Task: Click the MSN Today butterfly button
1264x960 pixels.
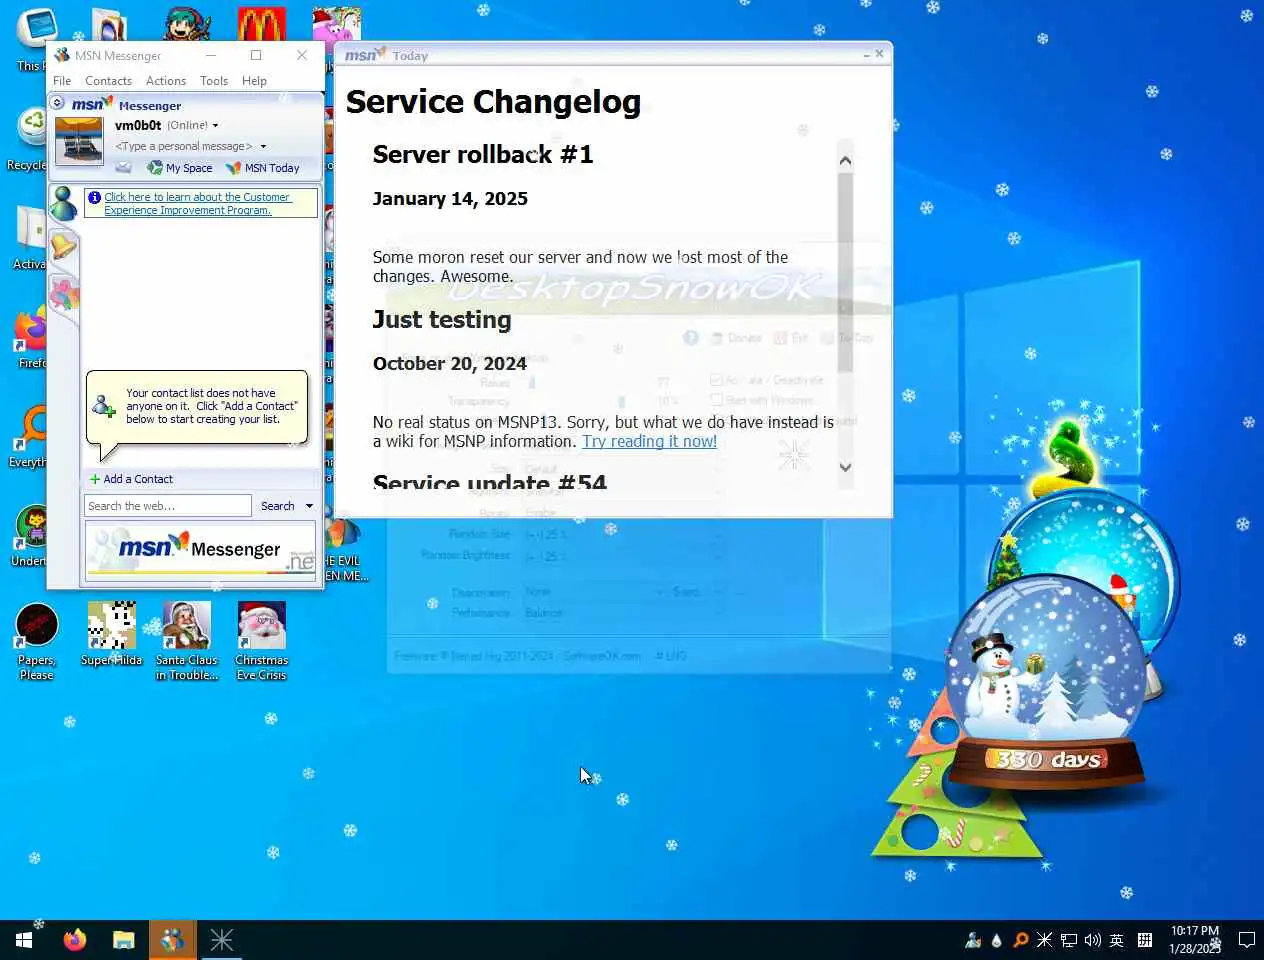Action: tap(263, 168)
